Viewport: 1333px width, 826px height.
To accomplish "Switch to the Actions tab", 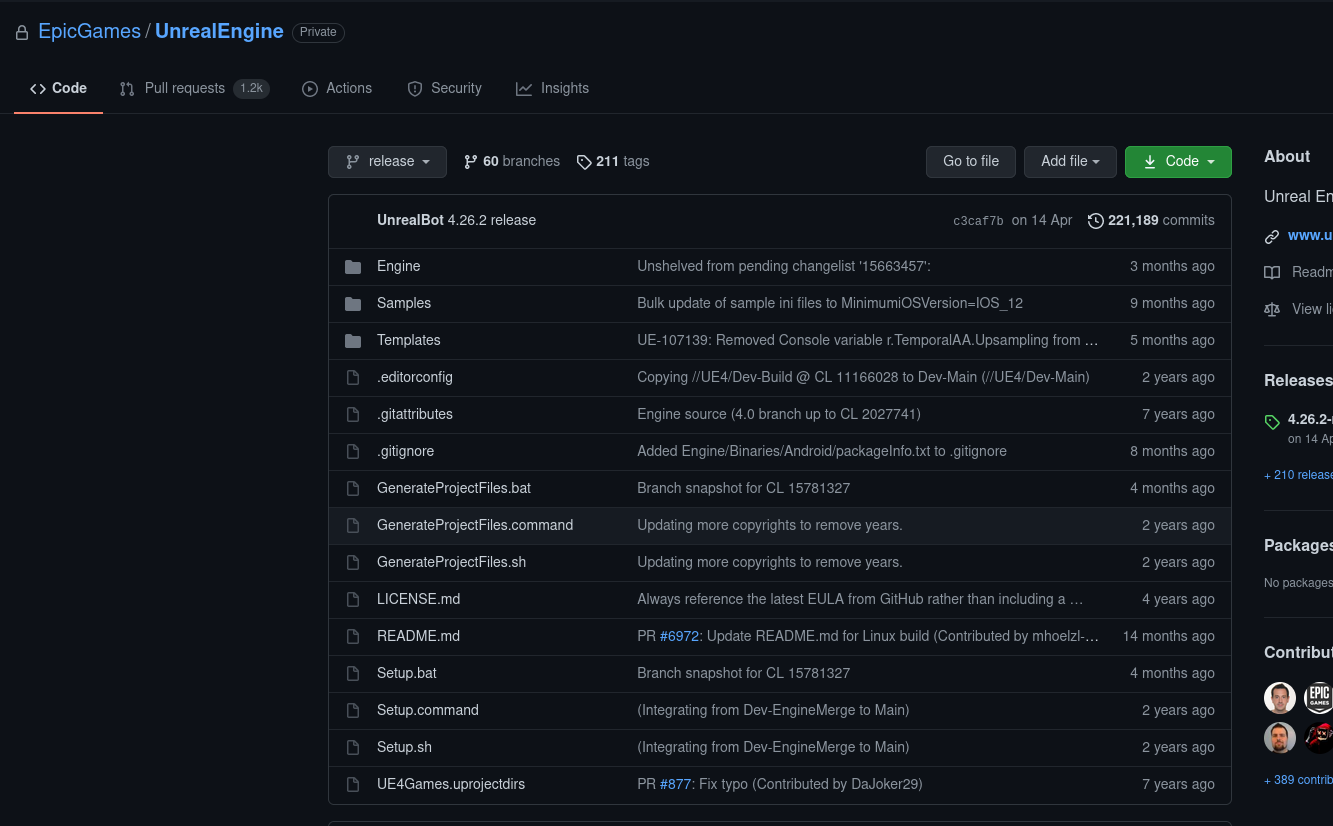I will click(x=337, y=88).
